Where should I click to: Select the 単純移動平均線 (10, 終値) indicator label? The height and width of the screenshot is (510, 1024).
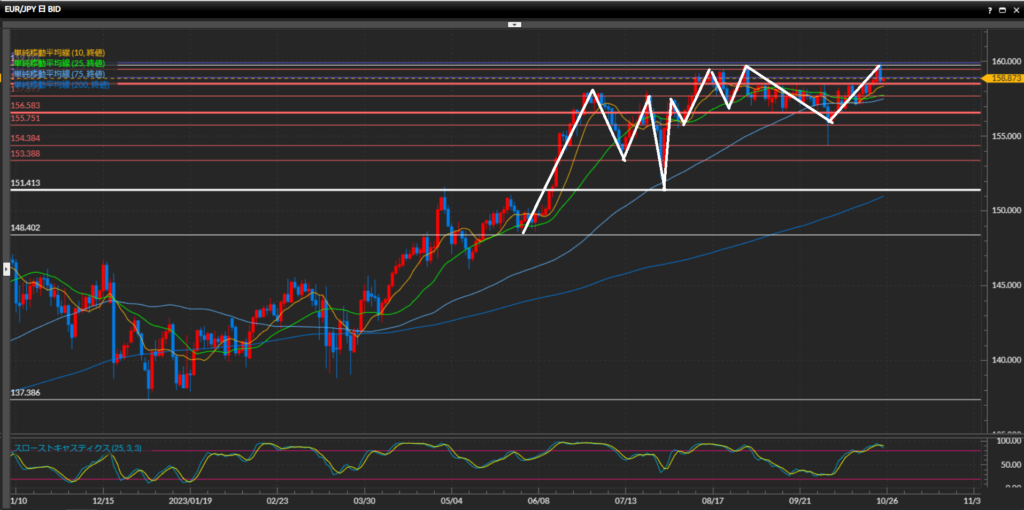[x=58, y=52]
